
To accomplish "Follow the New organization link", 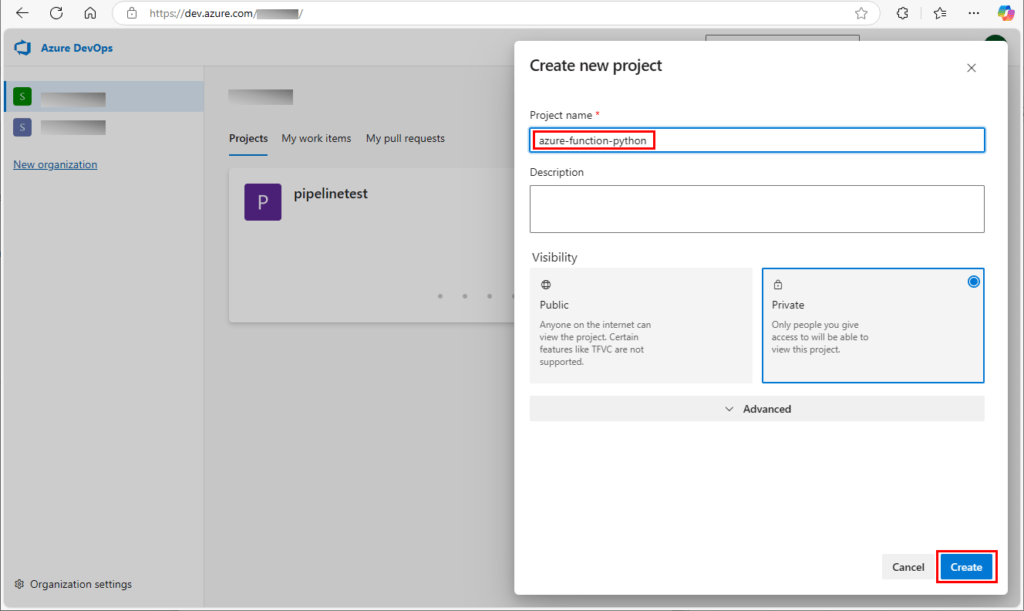I will point(54,164).
